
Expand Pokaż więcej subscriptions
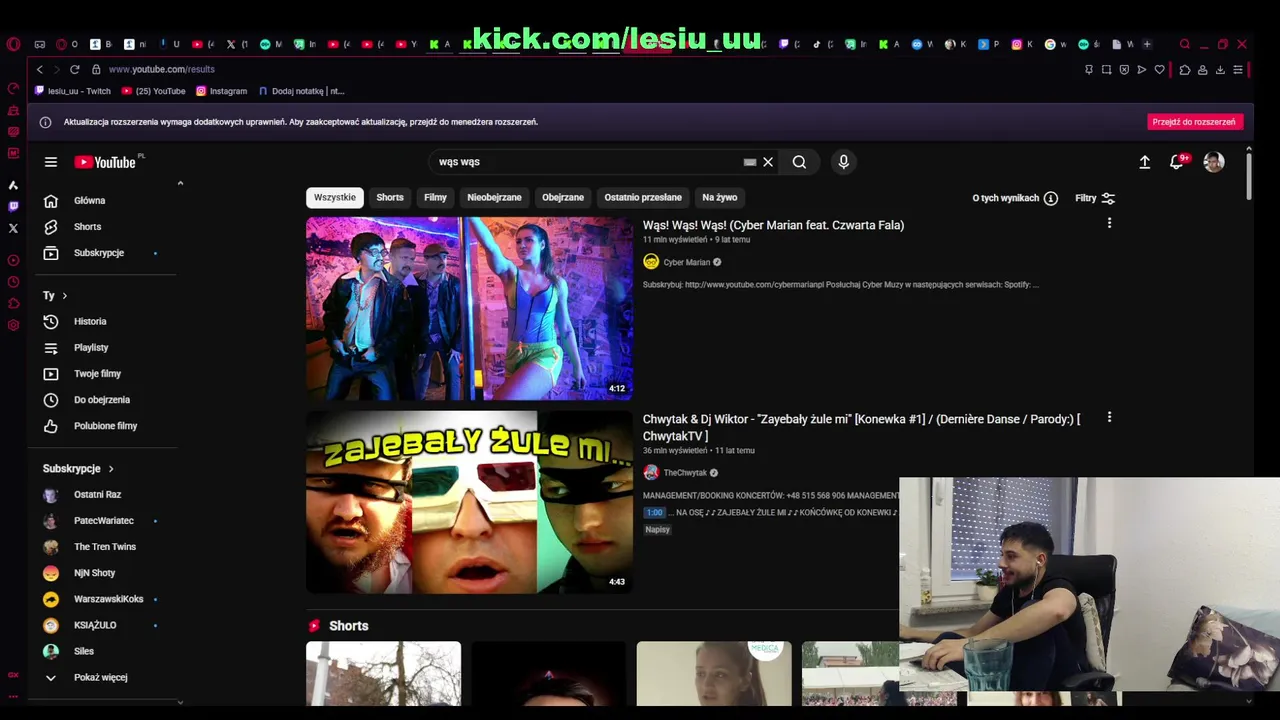[x=105, y=678]
